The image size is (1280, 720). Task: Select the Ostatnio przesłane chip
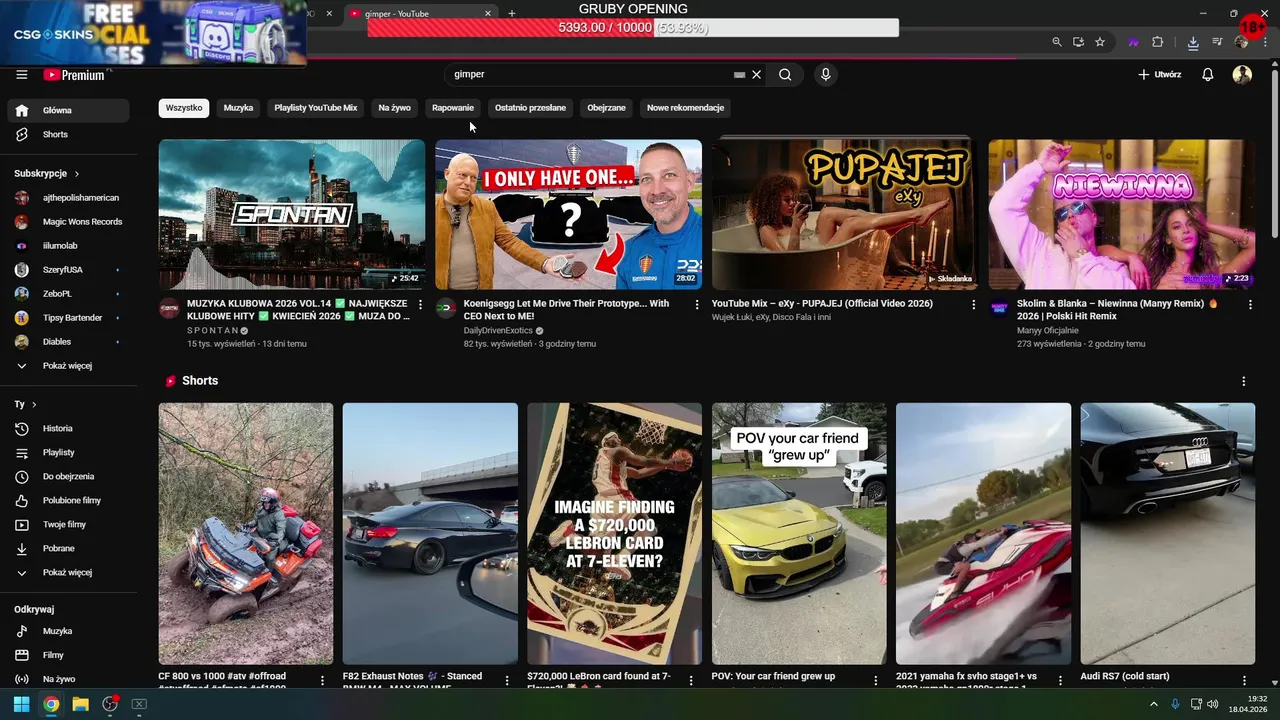coord(530,108)
